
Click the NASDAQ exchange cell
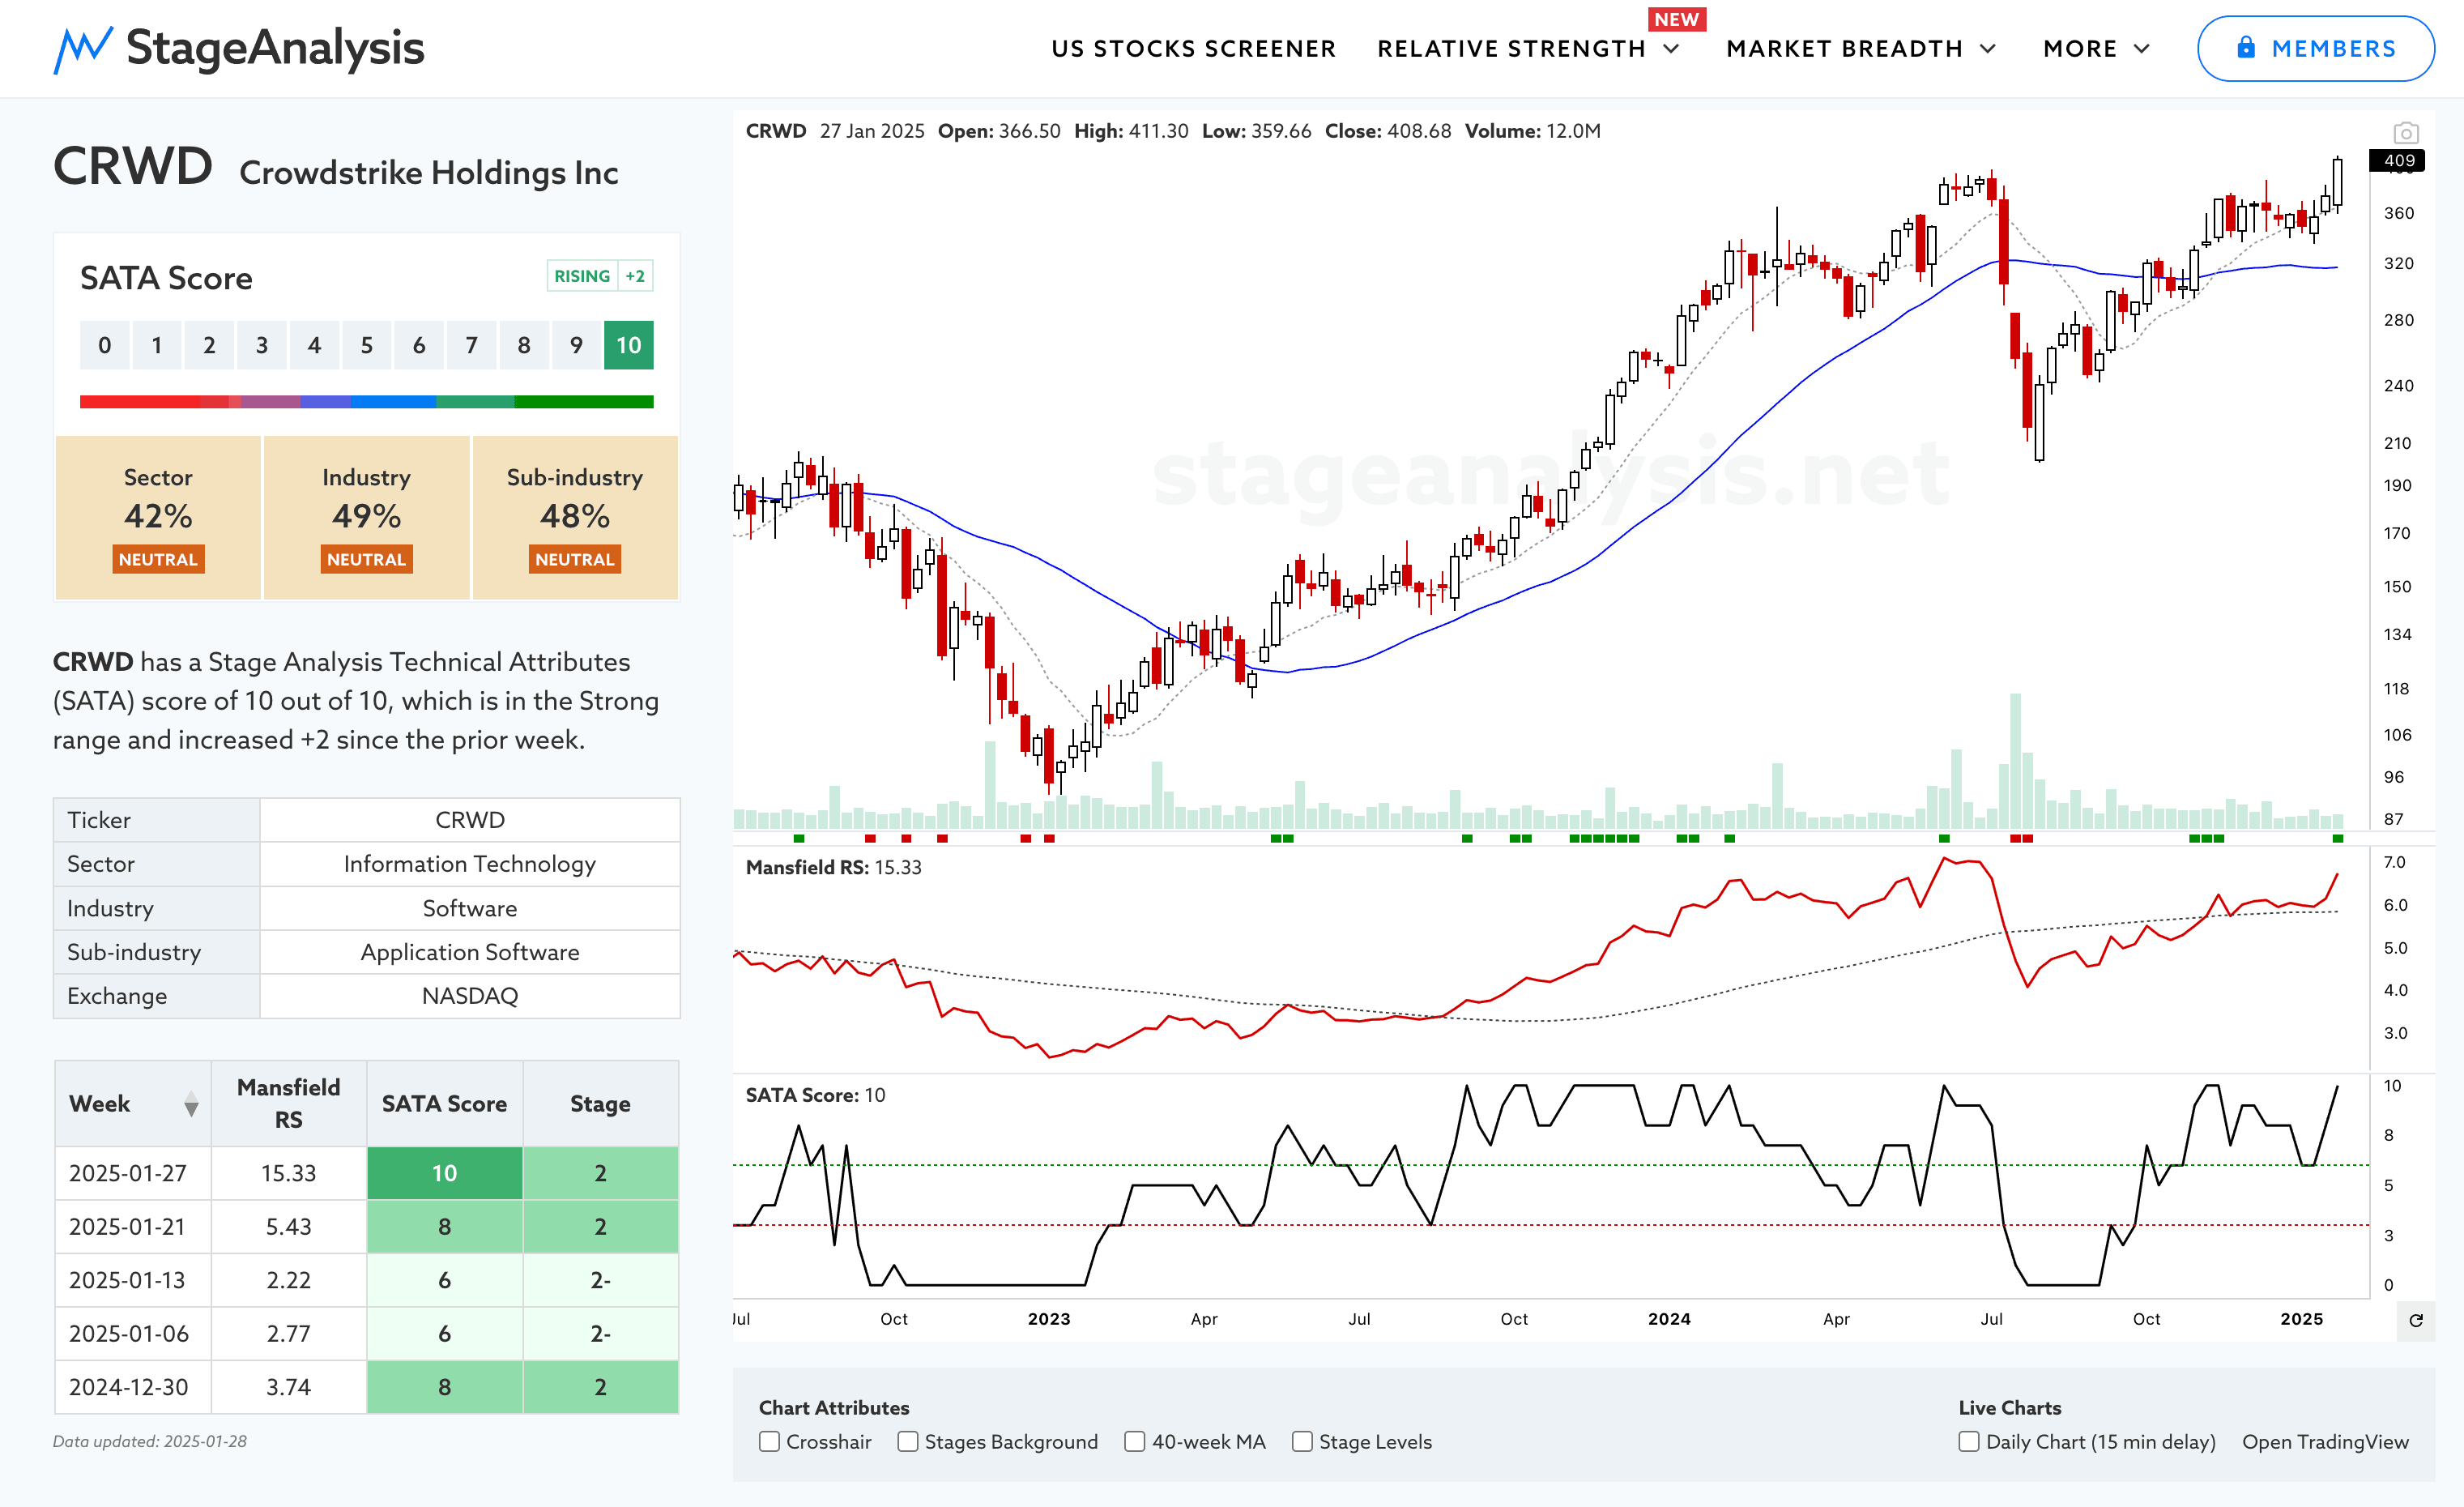tap(470, 996)
